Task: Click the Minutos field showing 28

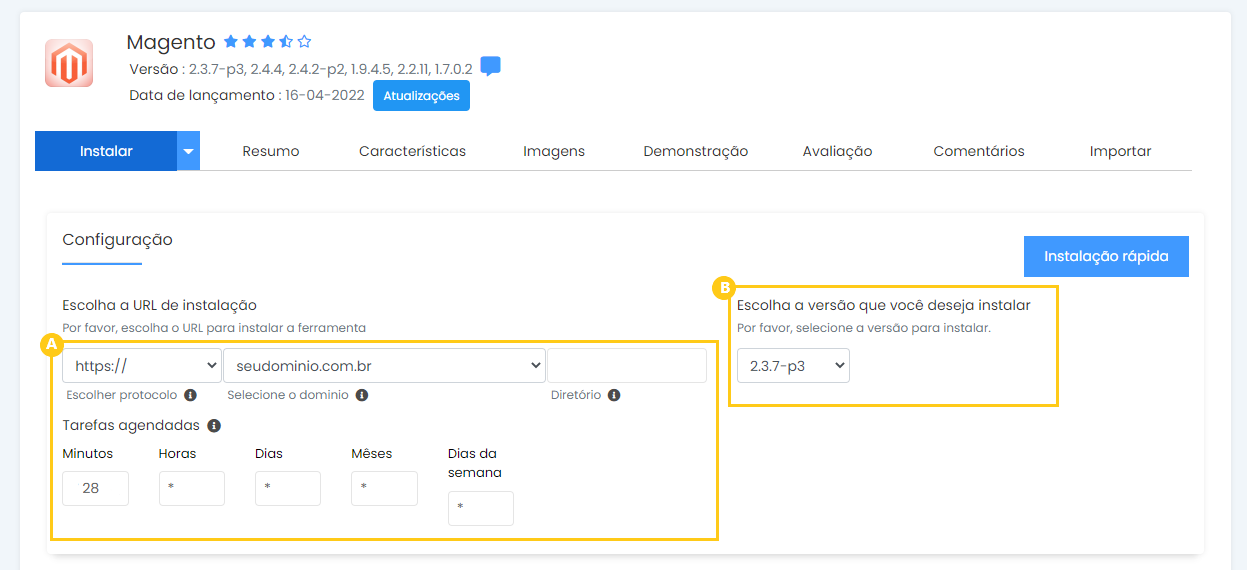Action: click(95, 488)
